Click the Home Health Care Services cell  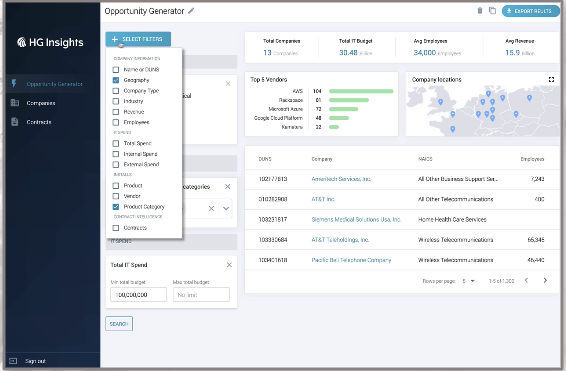[x=452, y=219]
